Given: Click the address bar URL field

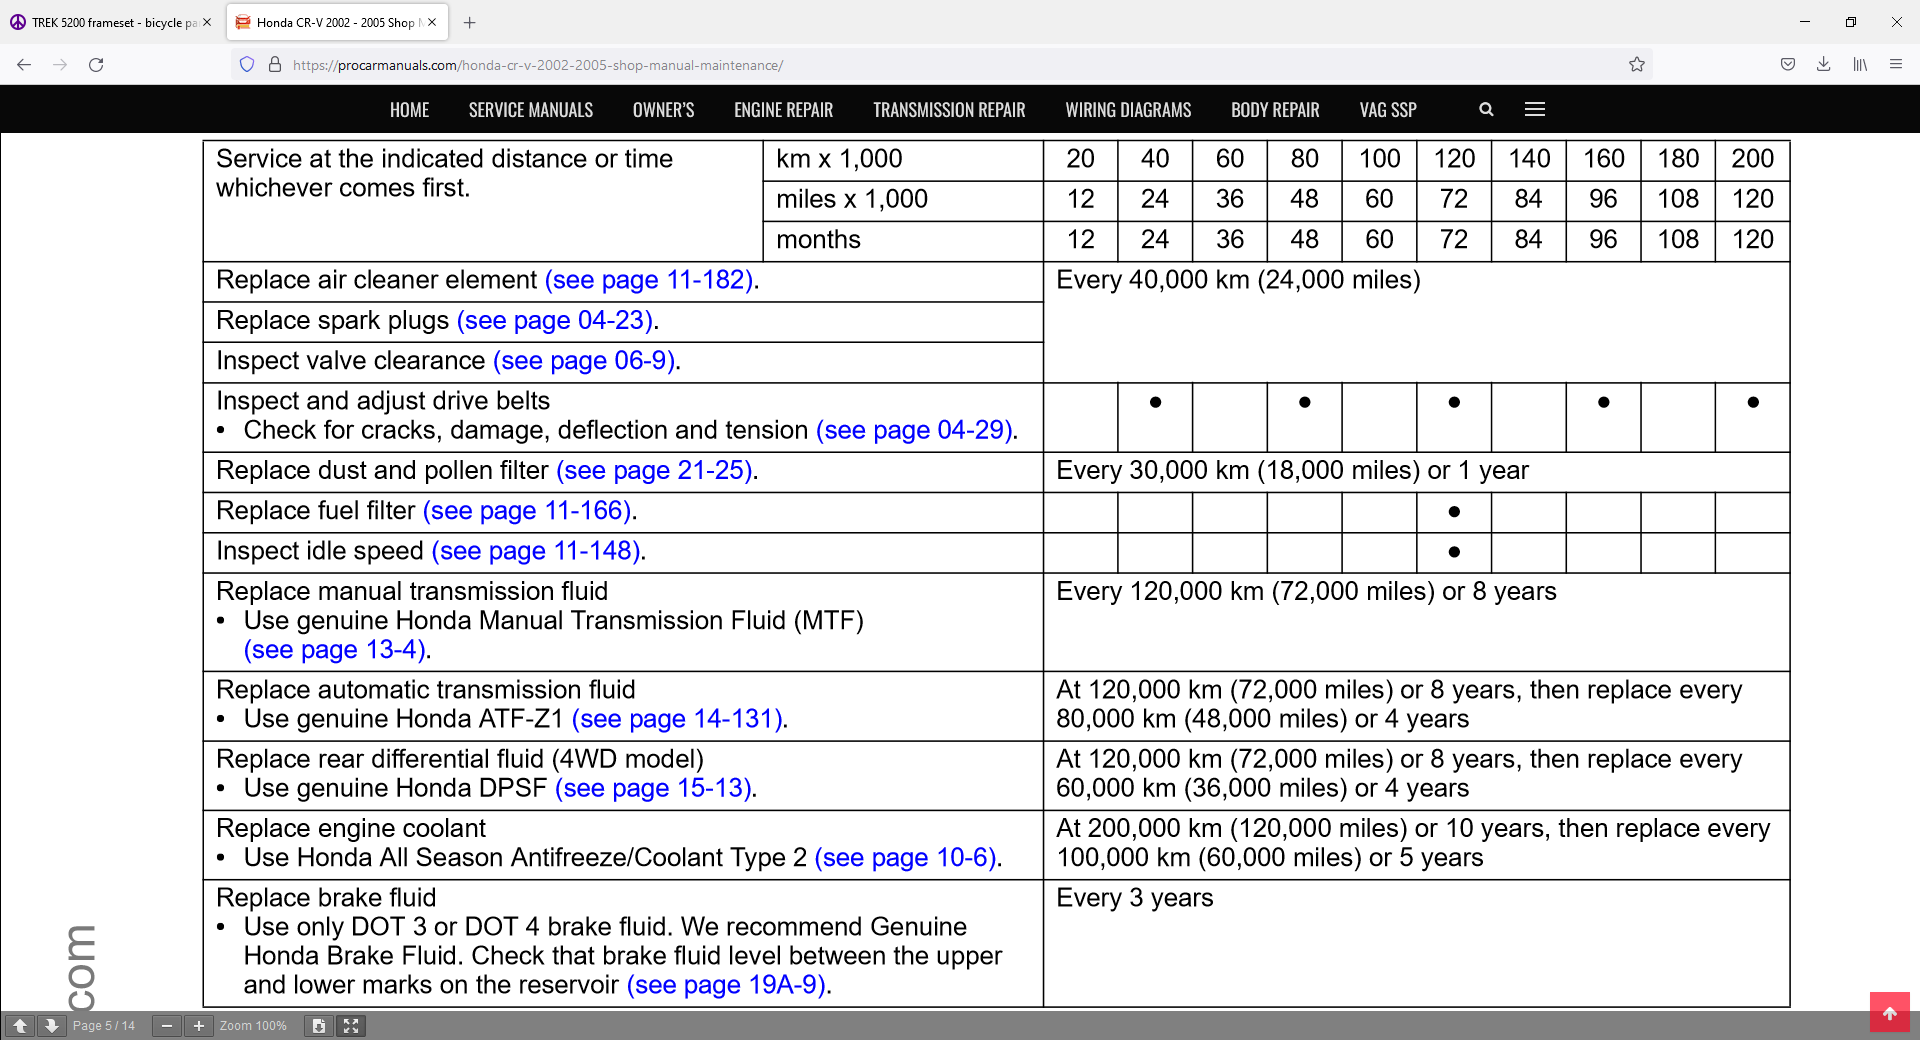Looking at the screenshot, I should (900, 65).
